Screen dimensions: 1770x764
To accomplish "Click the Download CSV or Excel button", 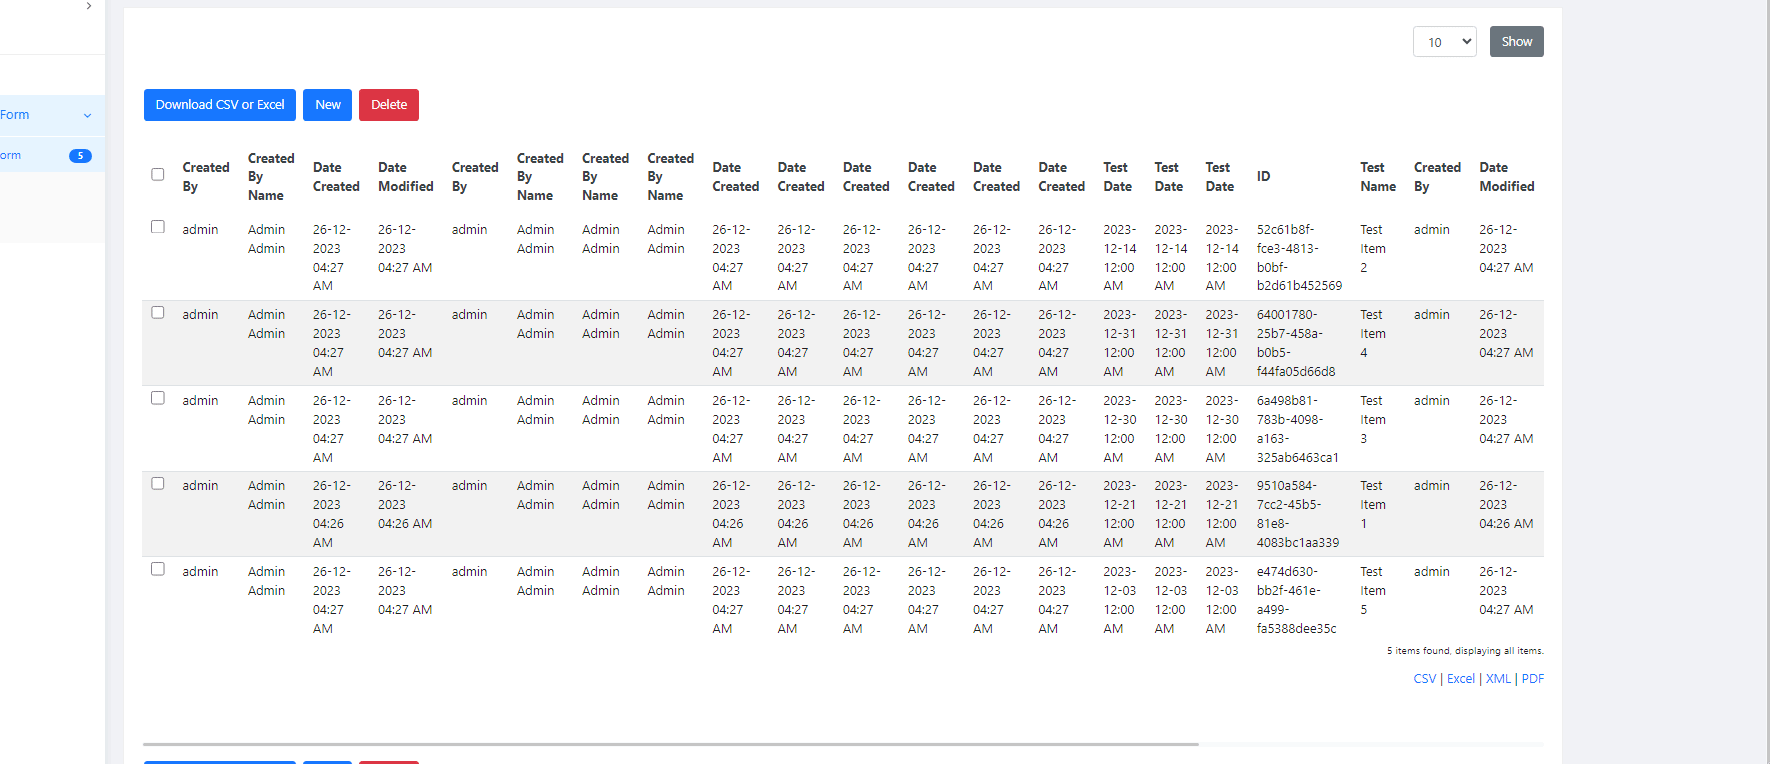I will 220,105.
